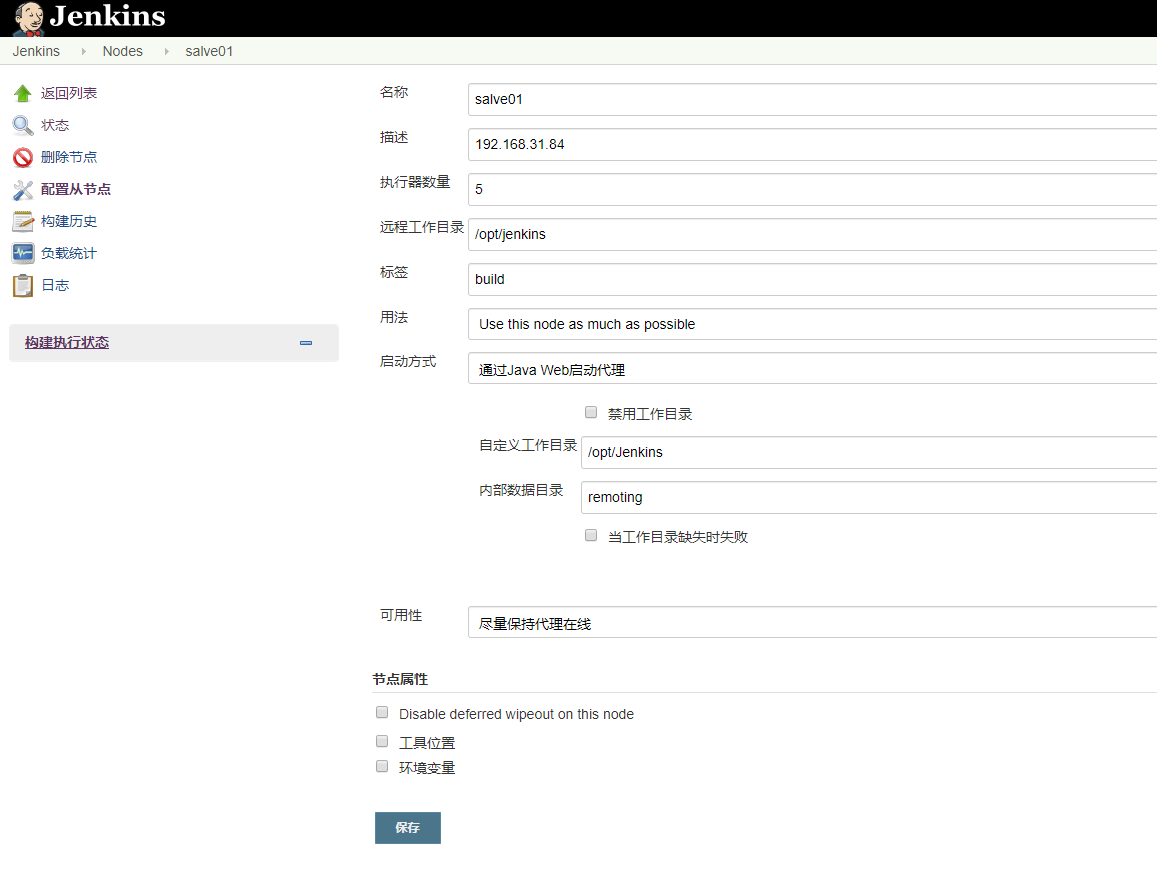The height and width of the screenshot is (872, 1157).
Task: Focus the 标签 field containing build
Action: tap(812, 280)
